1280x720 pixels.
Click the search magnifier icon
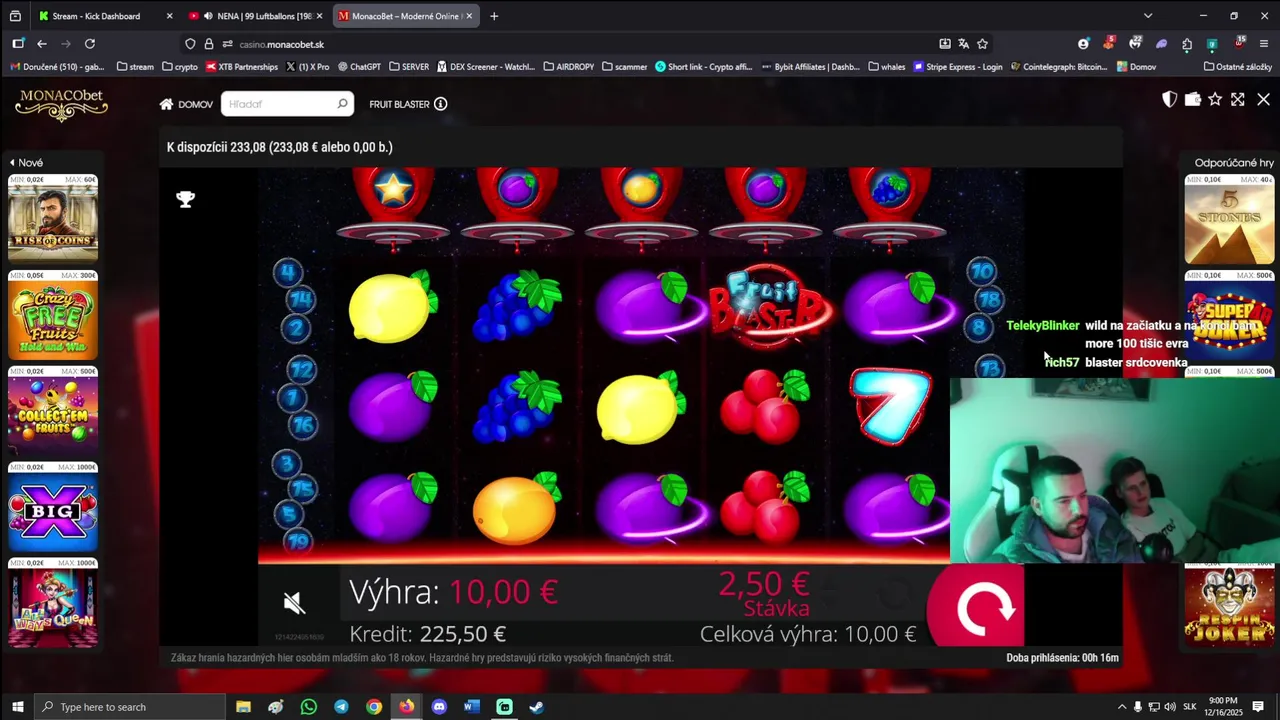pos(342,104)
